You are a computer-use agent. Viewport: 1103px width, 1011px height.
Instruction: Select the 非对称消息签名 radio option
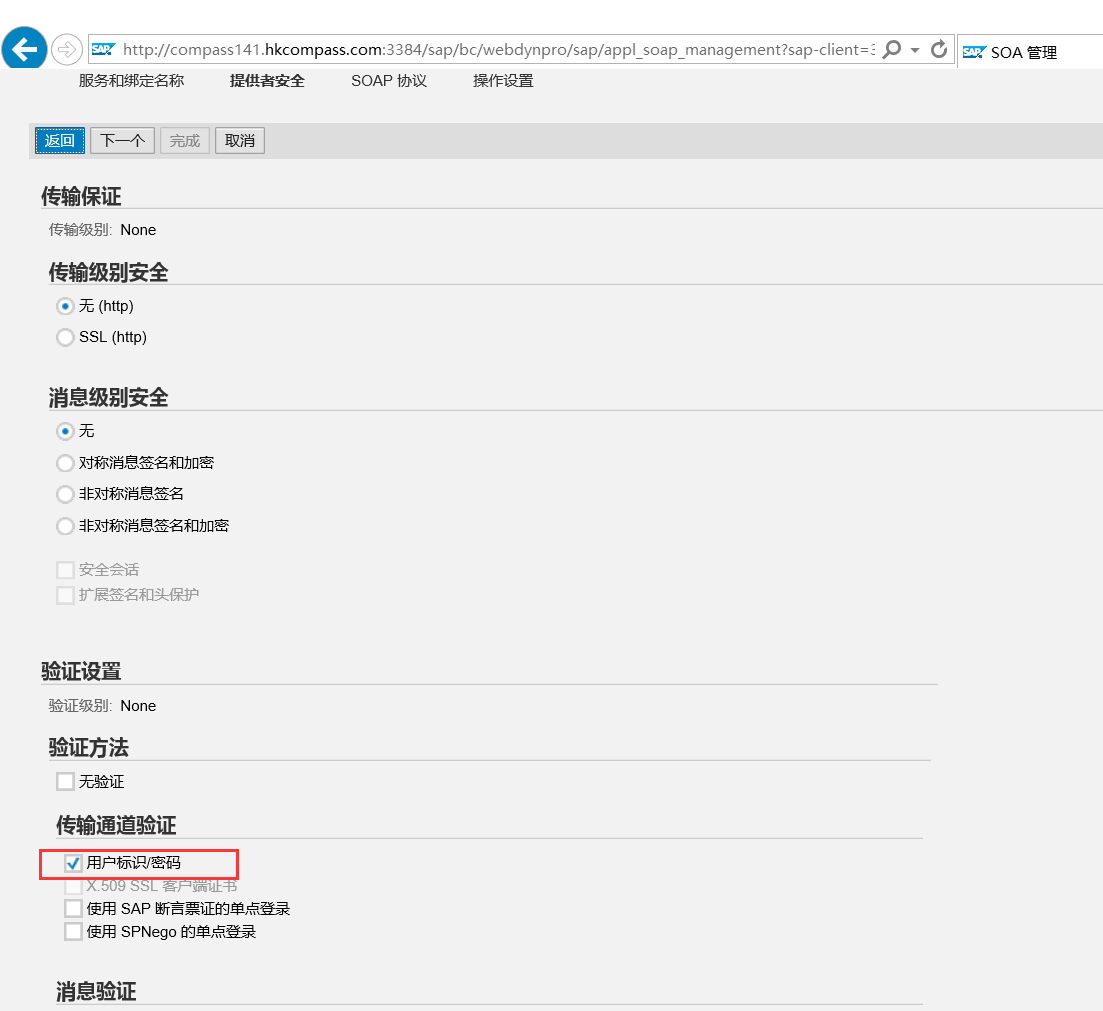(65, 495)
